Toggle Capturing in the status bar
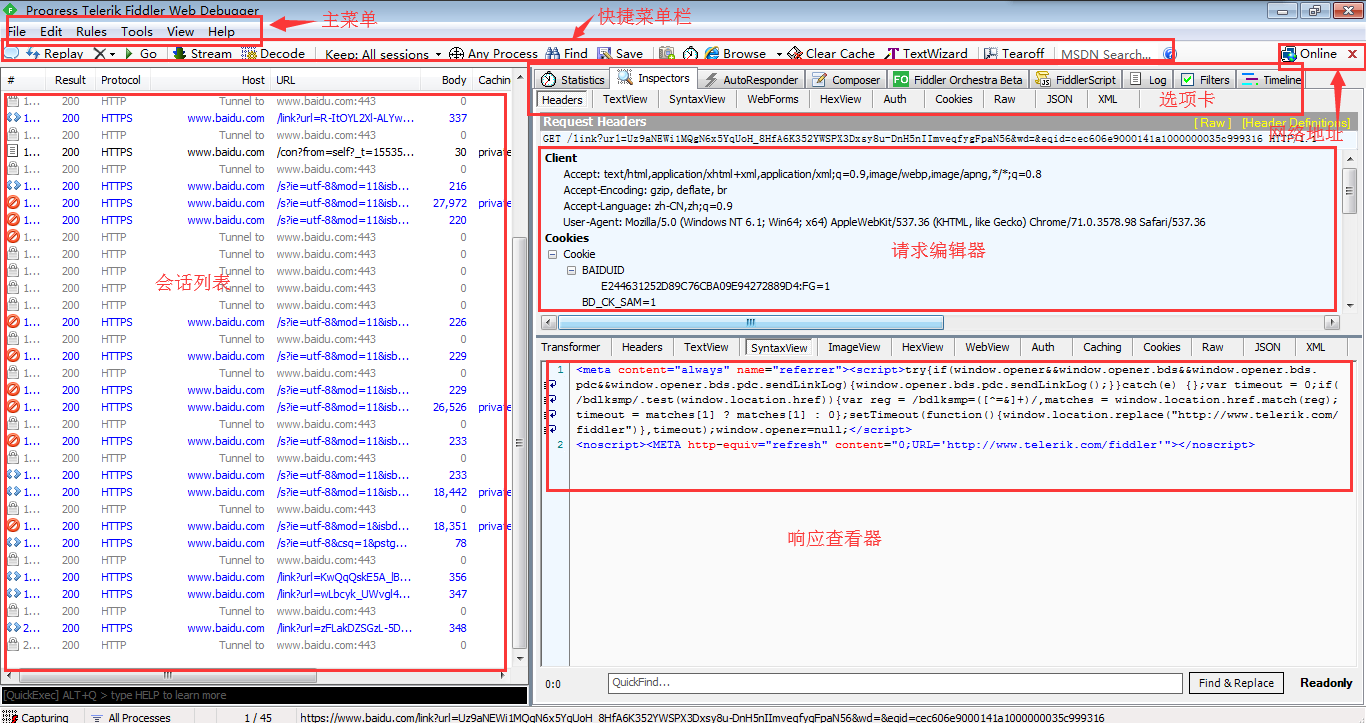This screenshot has width=1366, height=723. (x=36, y=717)
